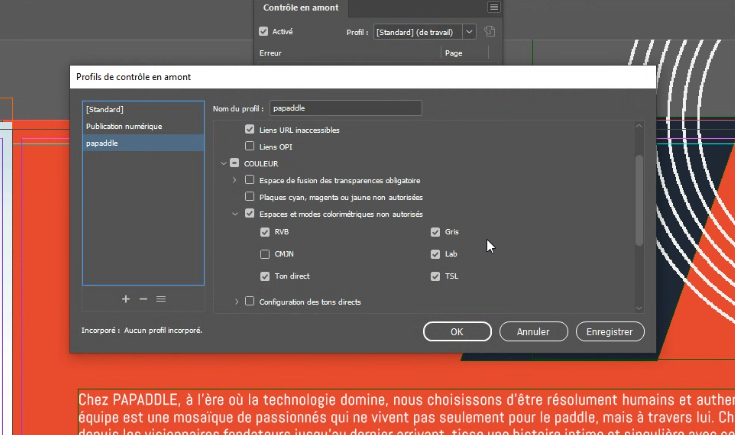
Task: Uncheck the Lab color mode checkbox
Action: click(x=435, y=254)
